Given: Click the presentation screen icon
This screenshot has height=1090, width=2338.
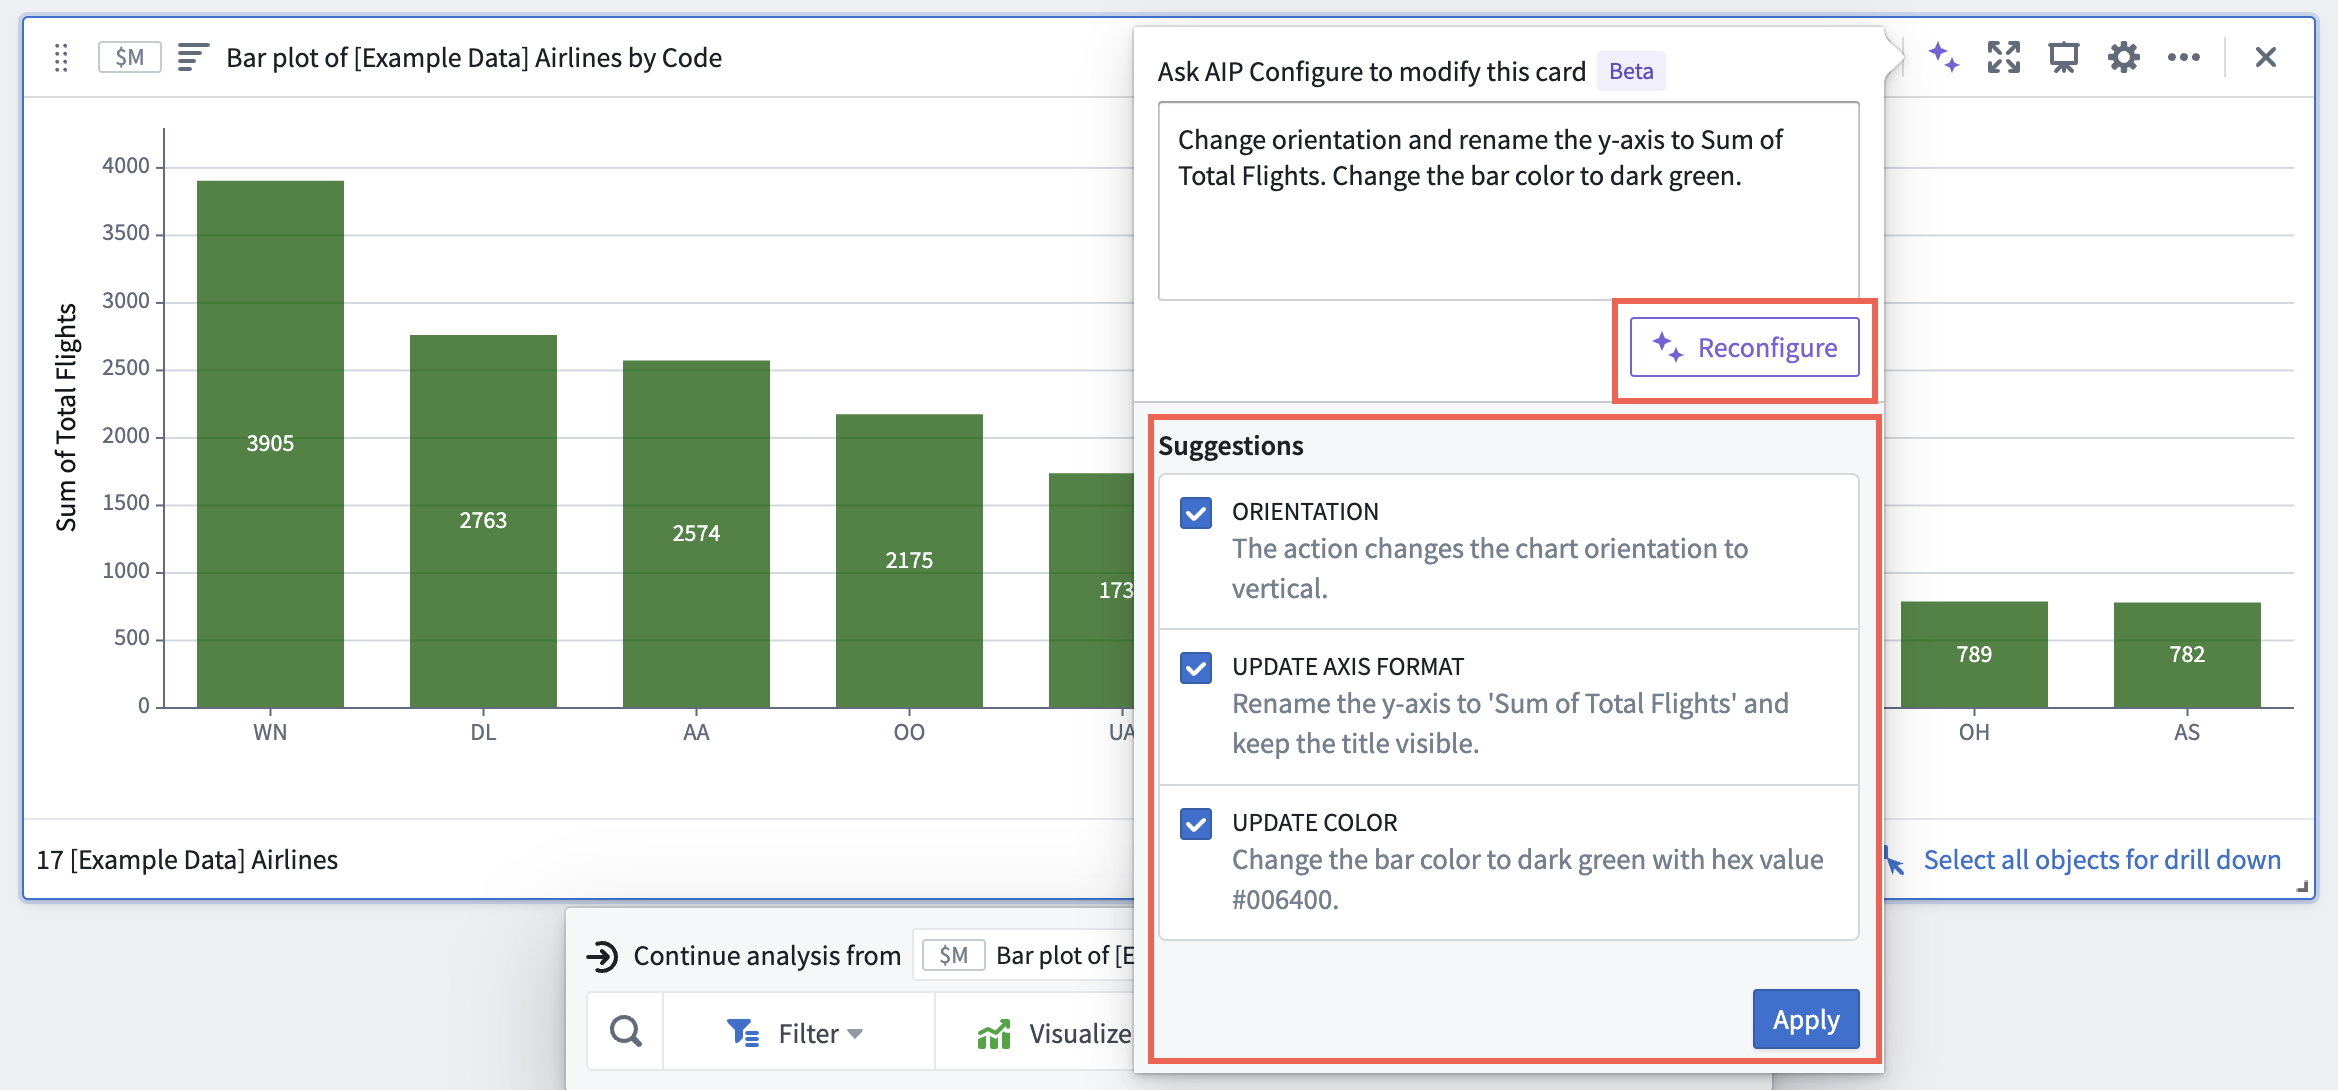Looking at the screenshot, I should click(x=2064, y=57).
